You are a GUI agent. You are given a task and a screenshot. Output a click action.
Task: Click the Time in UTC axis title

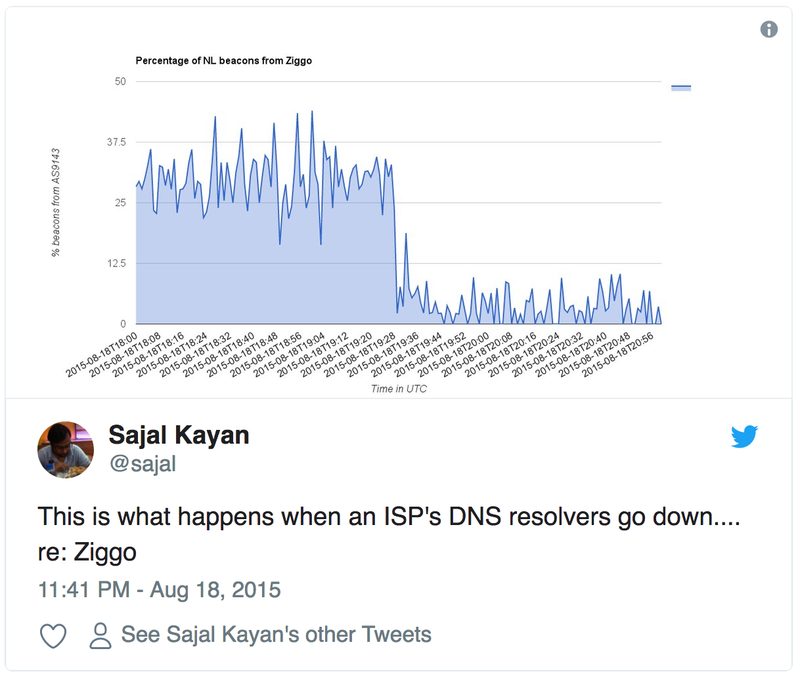[x=398, y=389]
